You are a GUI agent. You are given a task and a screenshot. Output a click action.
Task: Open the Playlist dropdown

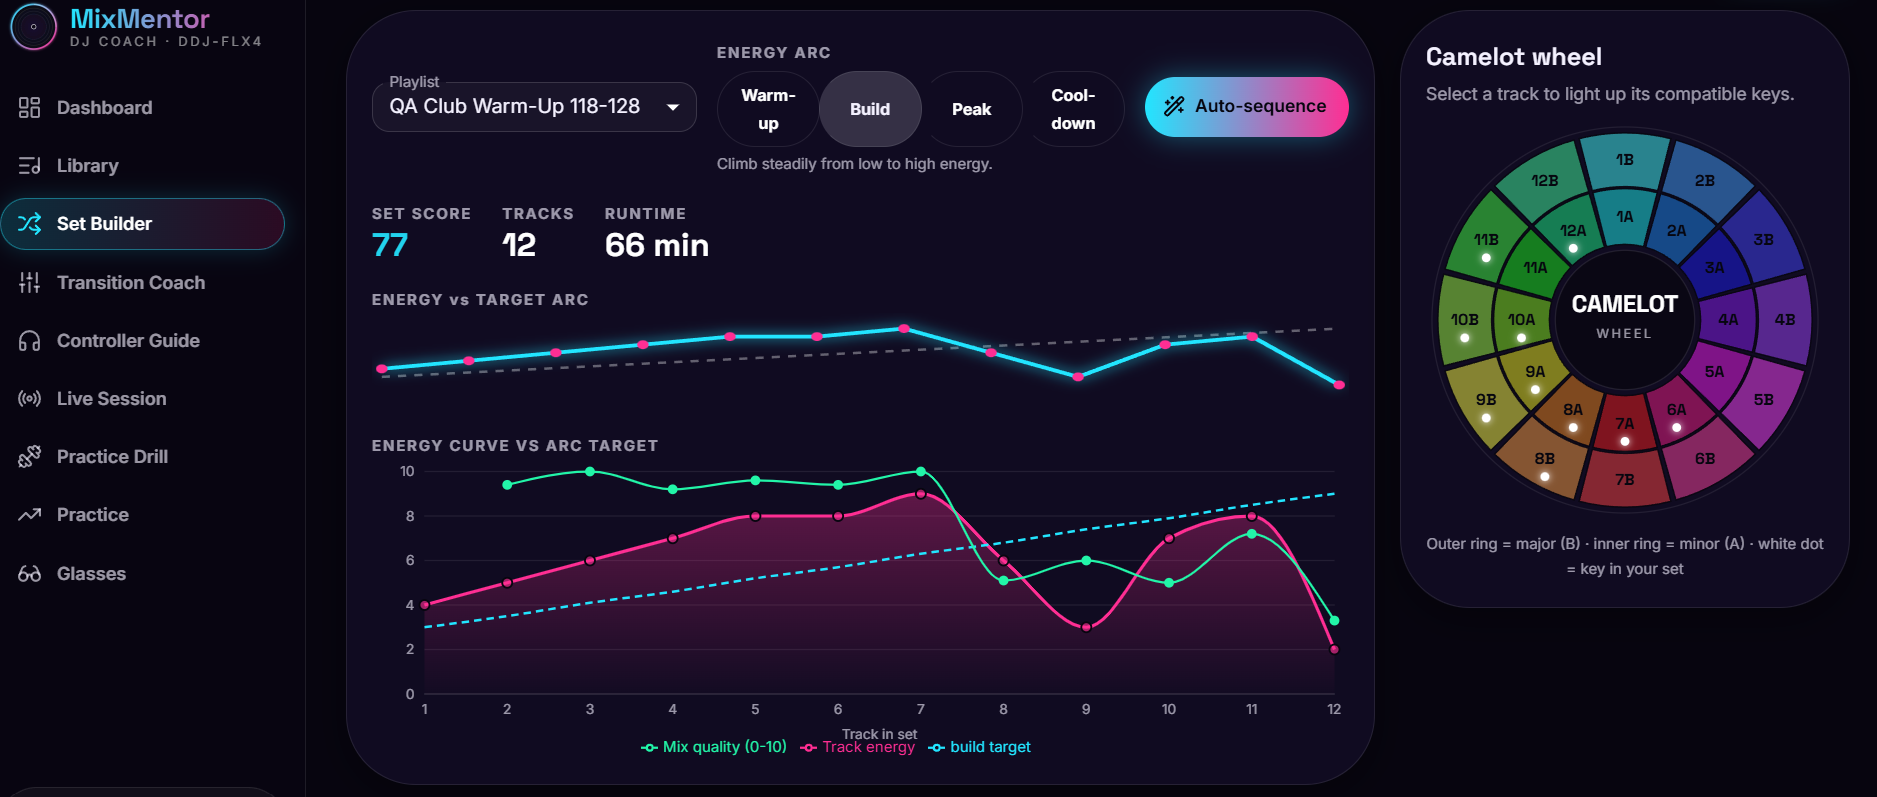pyautogui.click(x=534, y=107)
